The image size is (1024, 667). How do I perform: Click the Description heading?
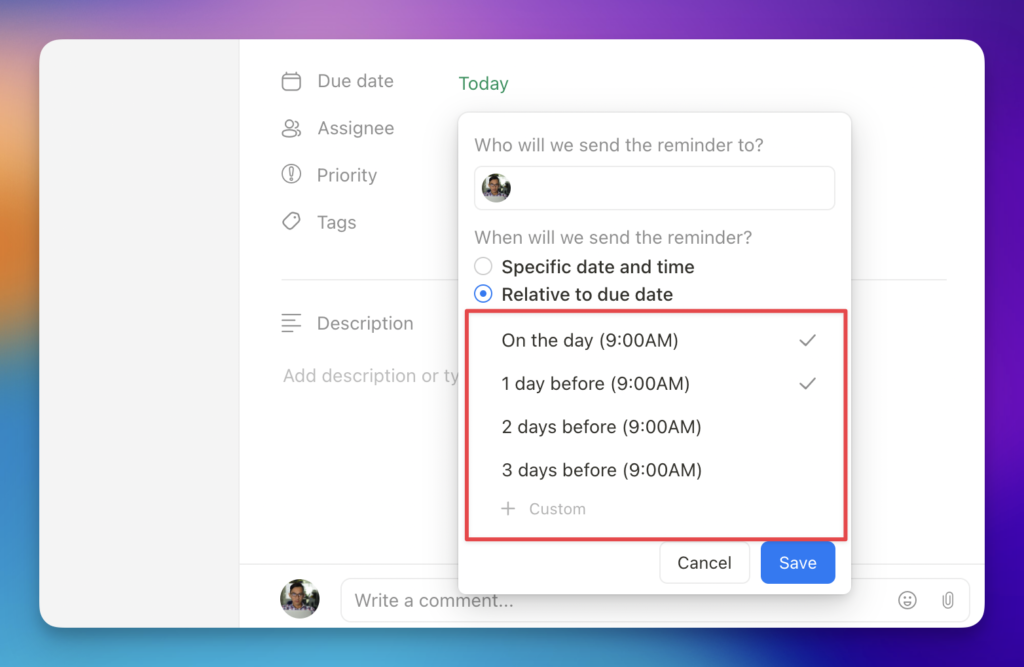(x=365, y=323)
